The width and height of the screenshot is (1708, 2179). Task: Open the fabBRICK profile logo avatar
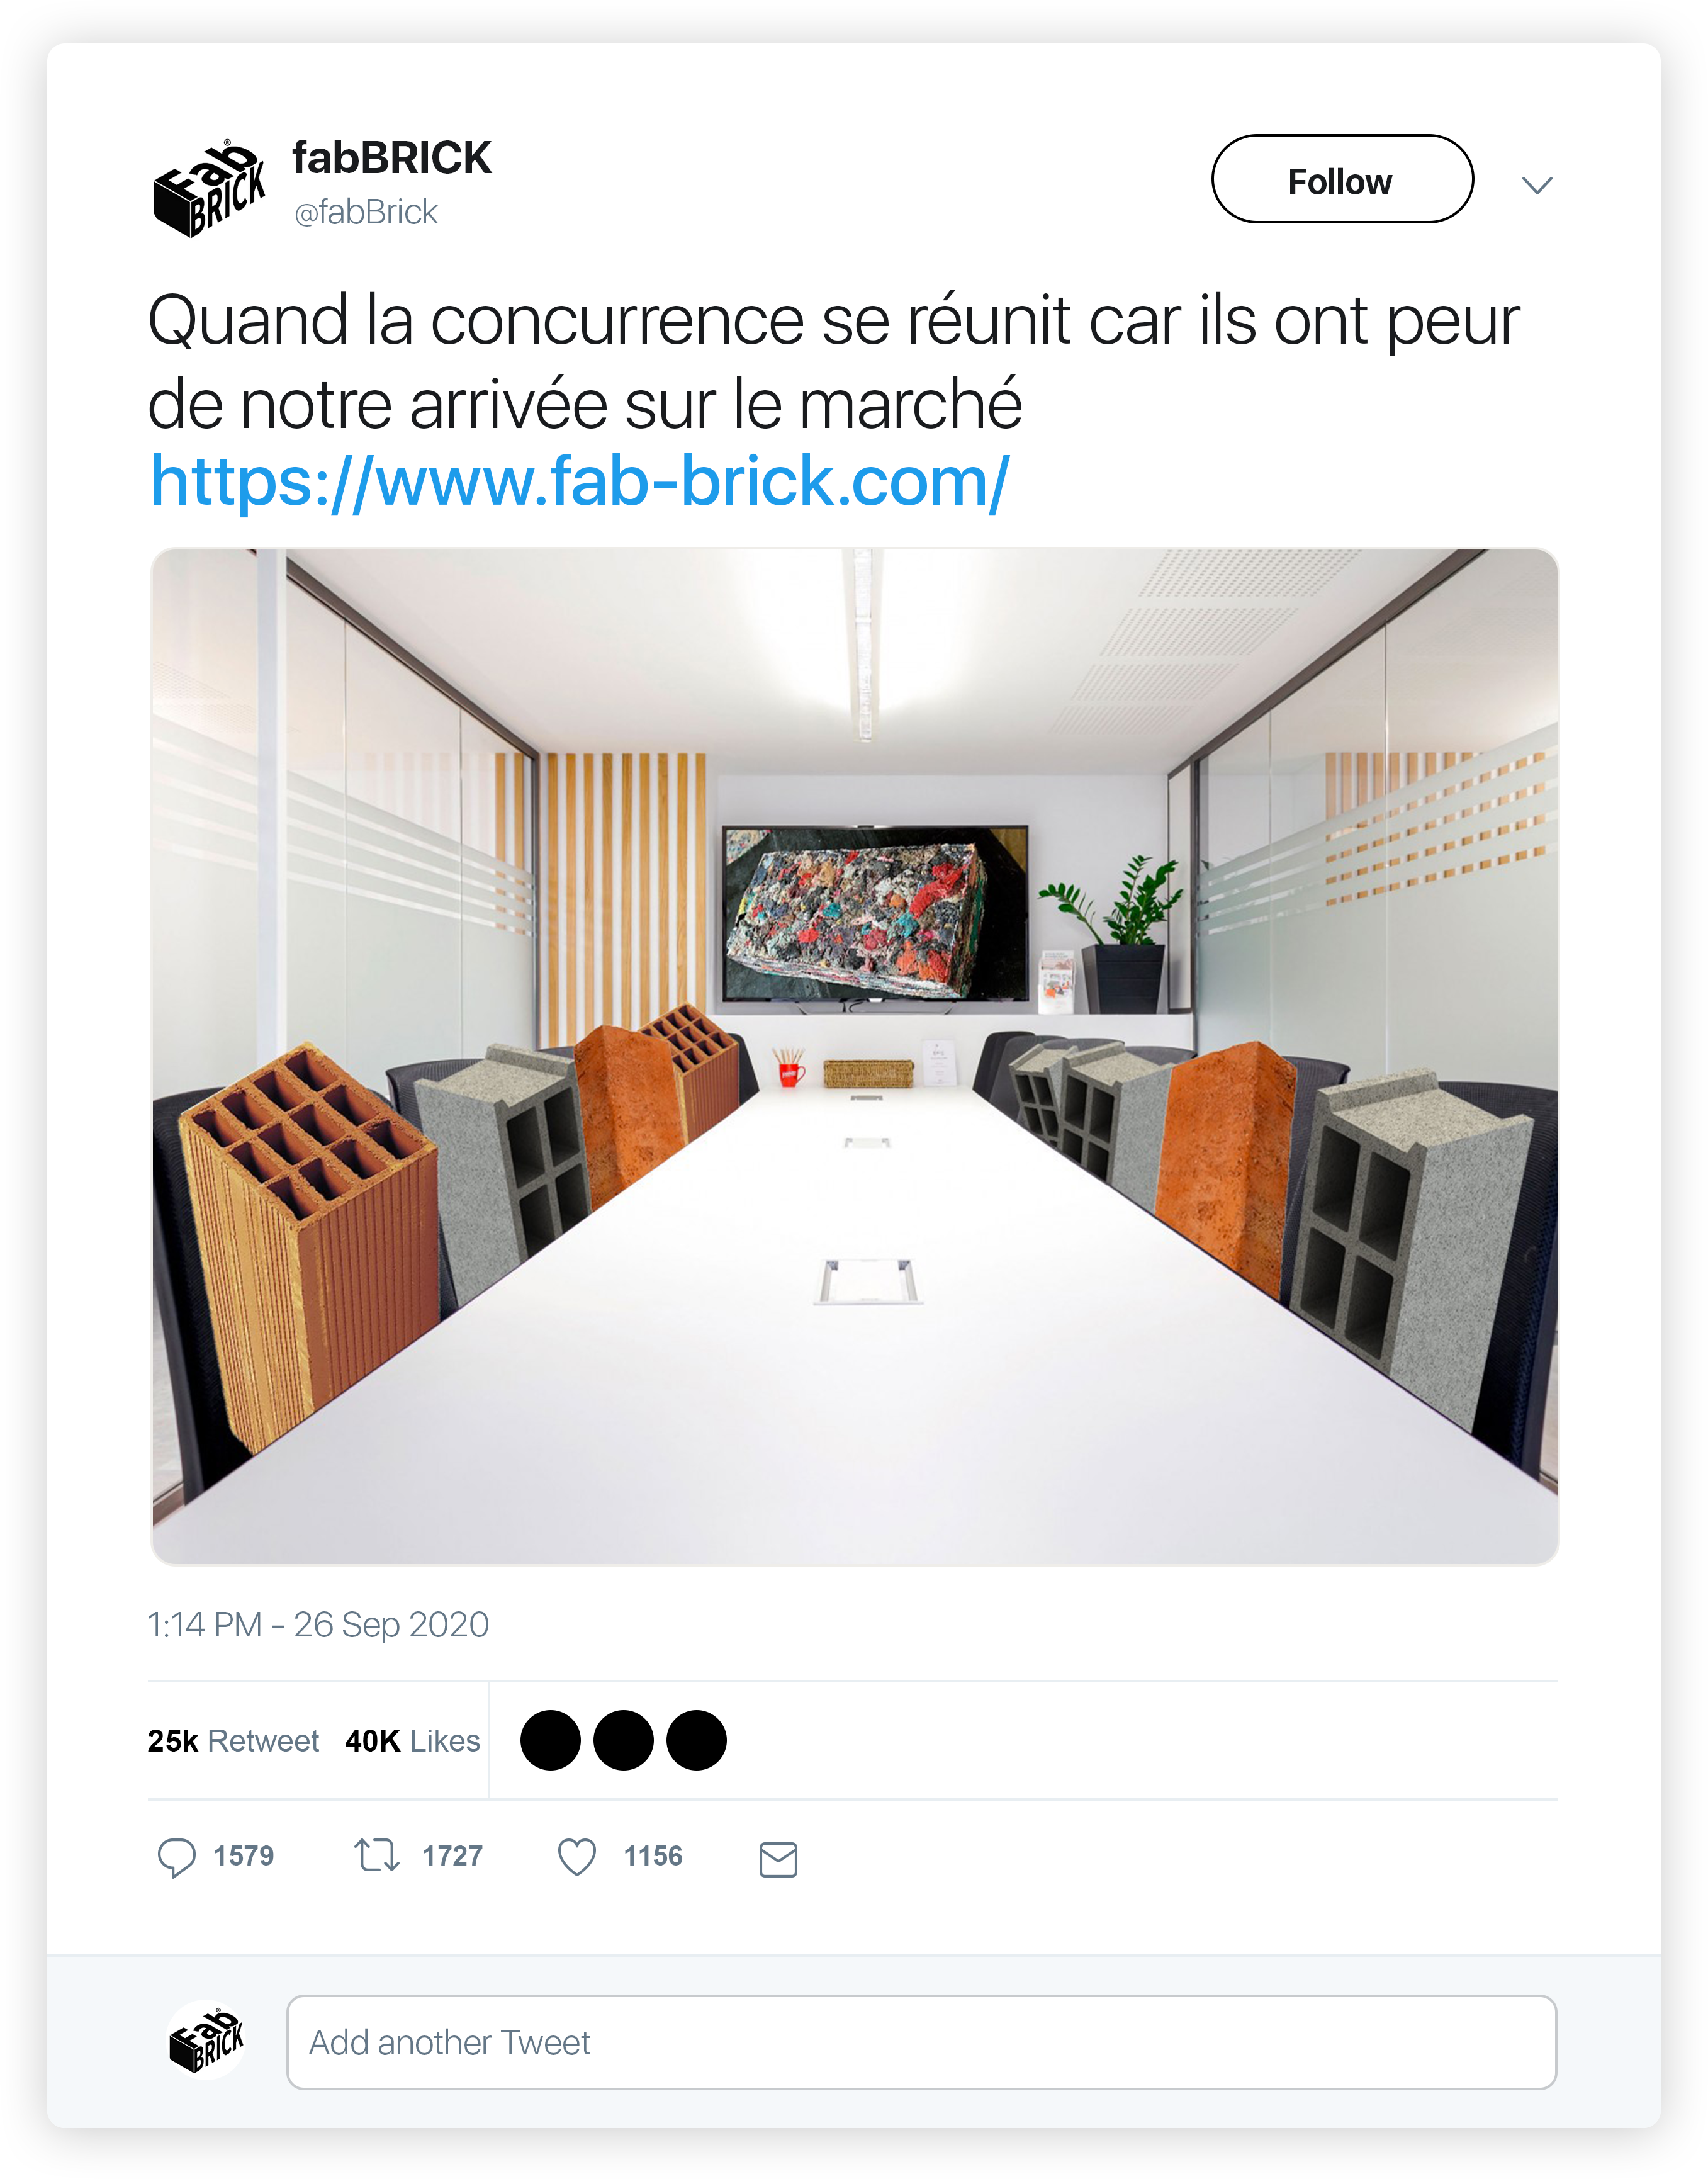209,187
